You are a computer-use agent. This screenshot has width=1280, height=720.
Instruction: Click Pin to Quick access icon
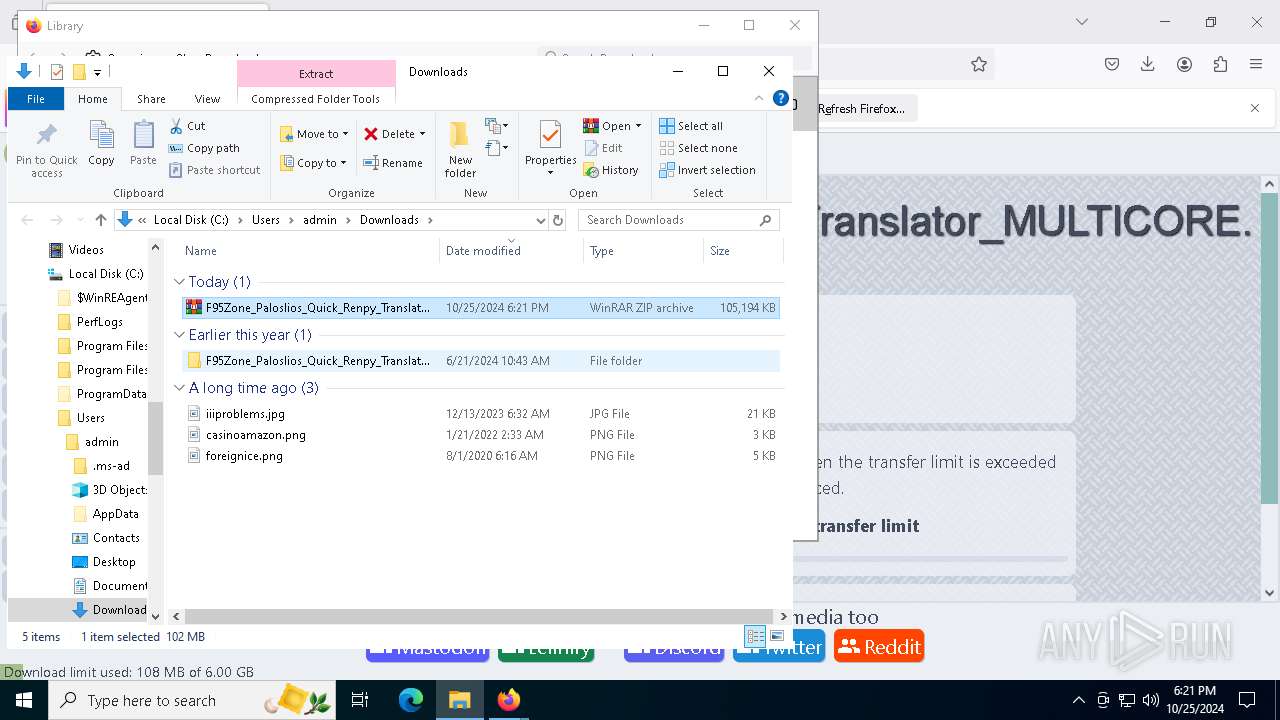click(46, 148)
